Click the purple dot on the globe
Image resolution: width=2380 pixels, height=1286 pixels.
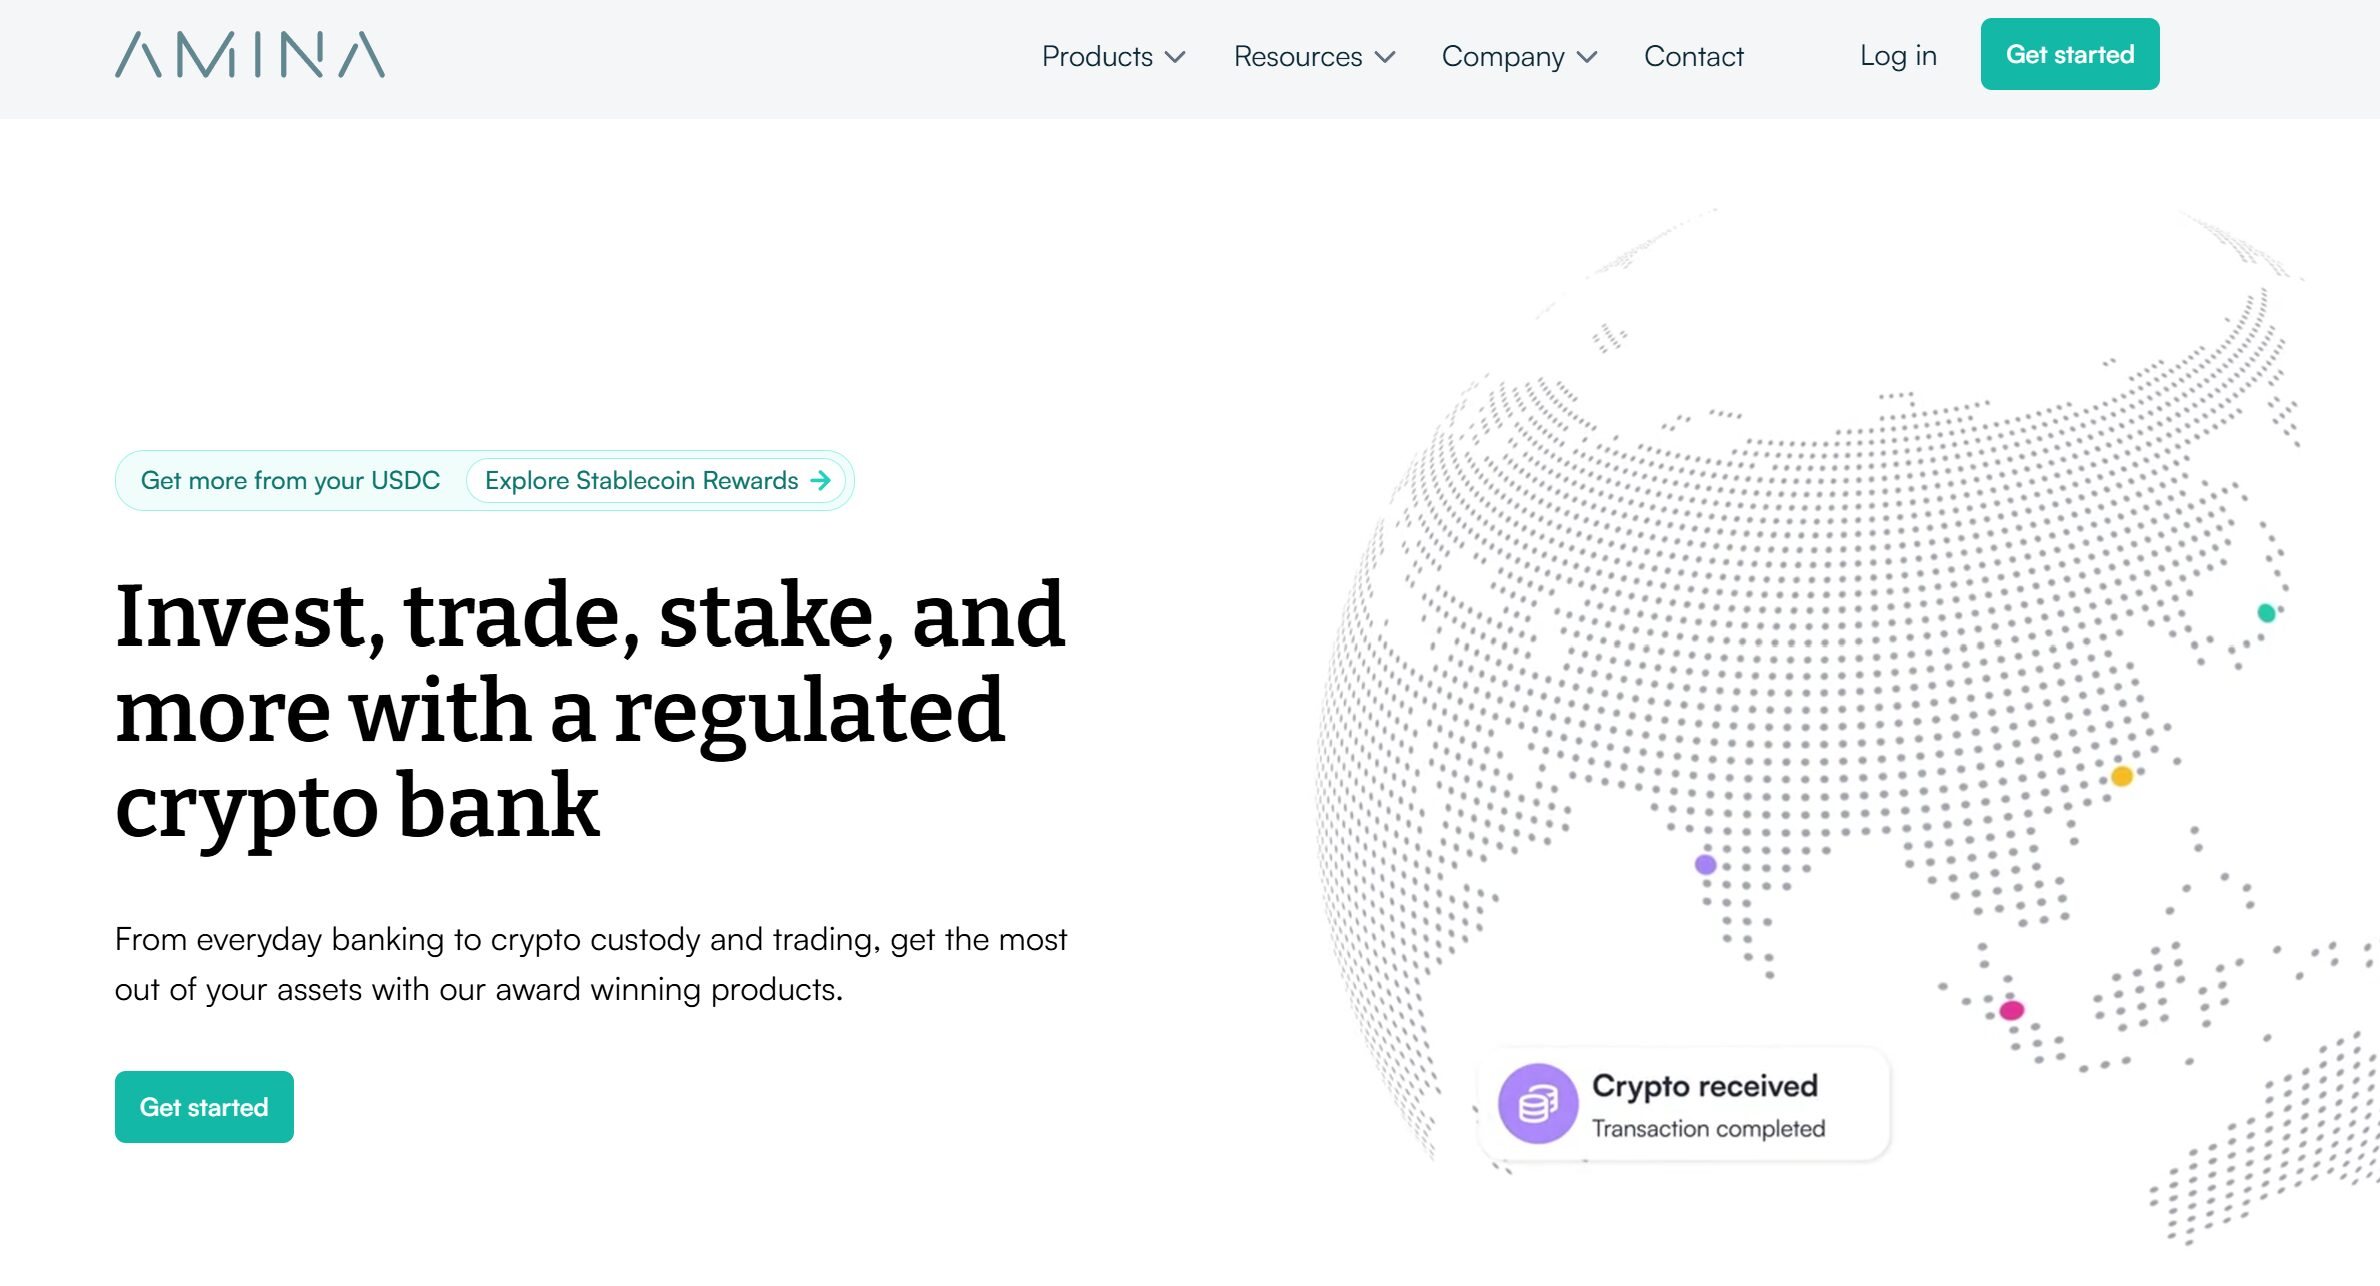click(1706, 864)
